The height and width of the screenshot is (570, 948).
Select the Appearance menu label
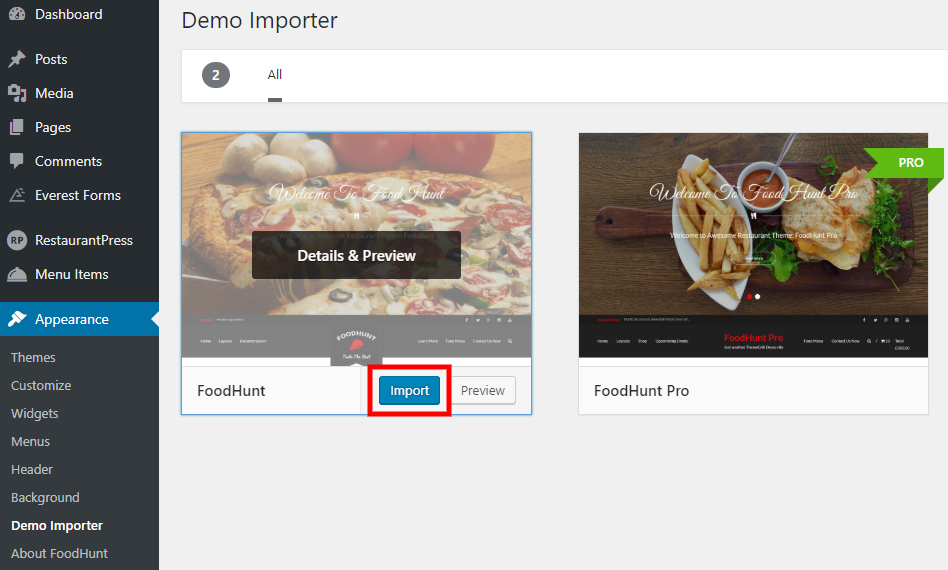coord(71,319)
